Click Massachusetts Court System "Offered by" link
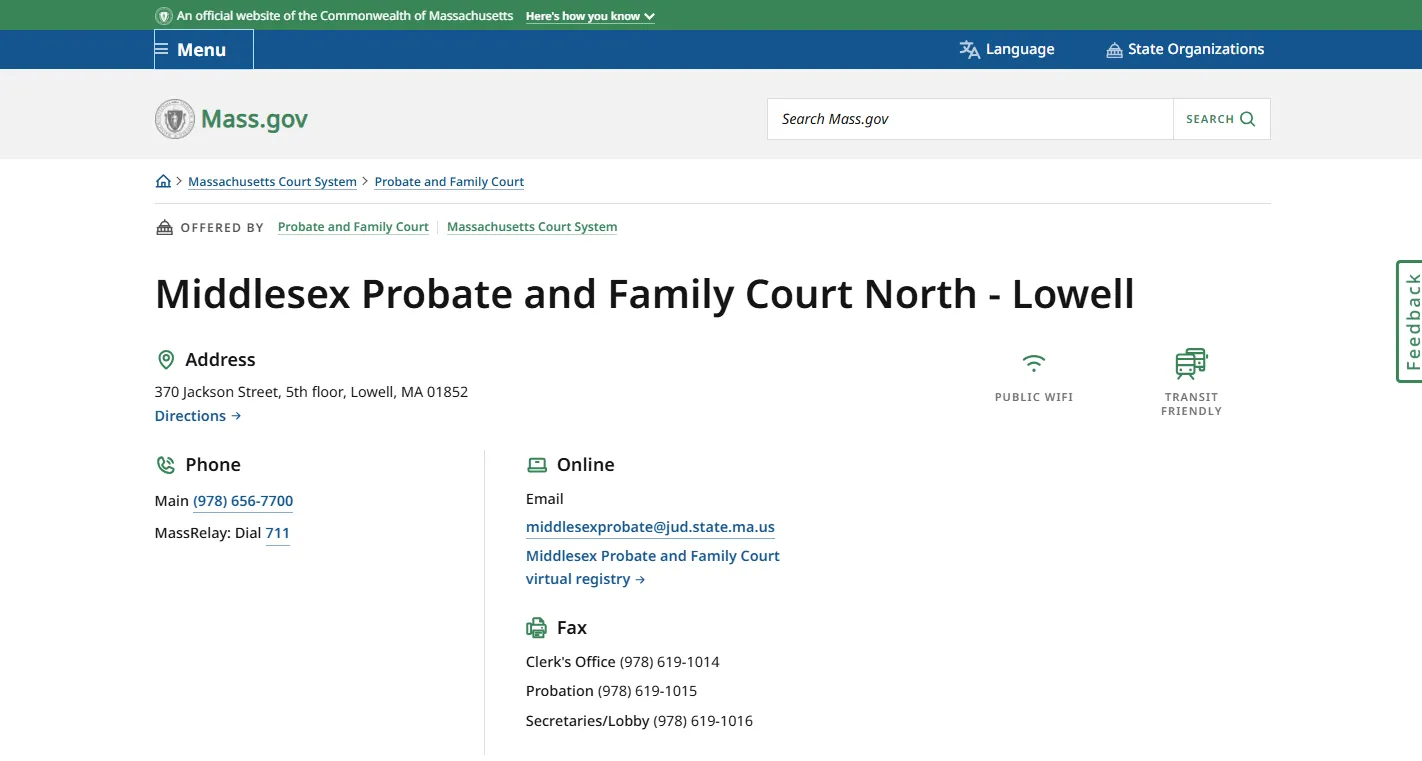This screenshot has width=1422, height=761. click(x=532, y=227)
